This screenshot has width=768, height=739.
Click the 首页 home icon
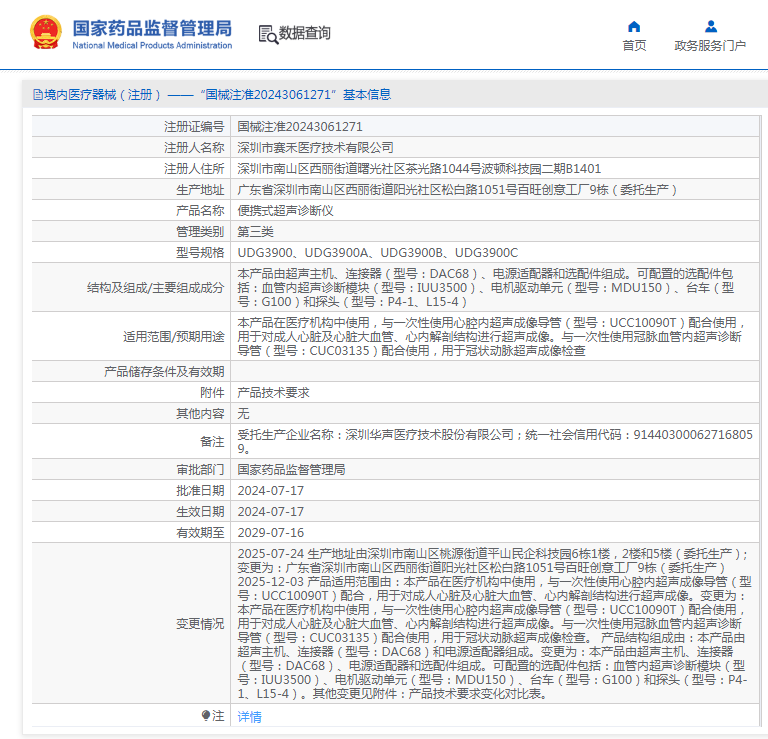[x=634, y=26]
